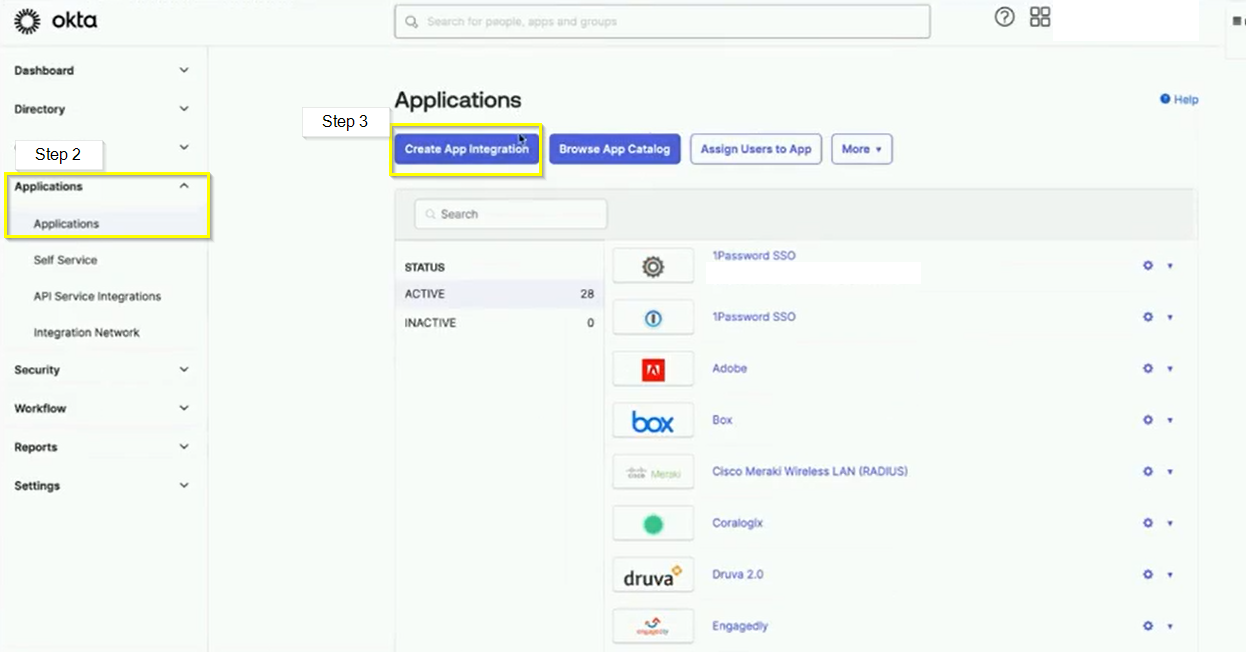Click the Box app logo
Image resolution: width=1246 pixels, height=652 pixels.
tap(653, 421)
